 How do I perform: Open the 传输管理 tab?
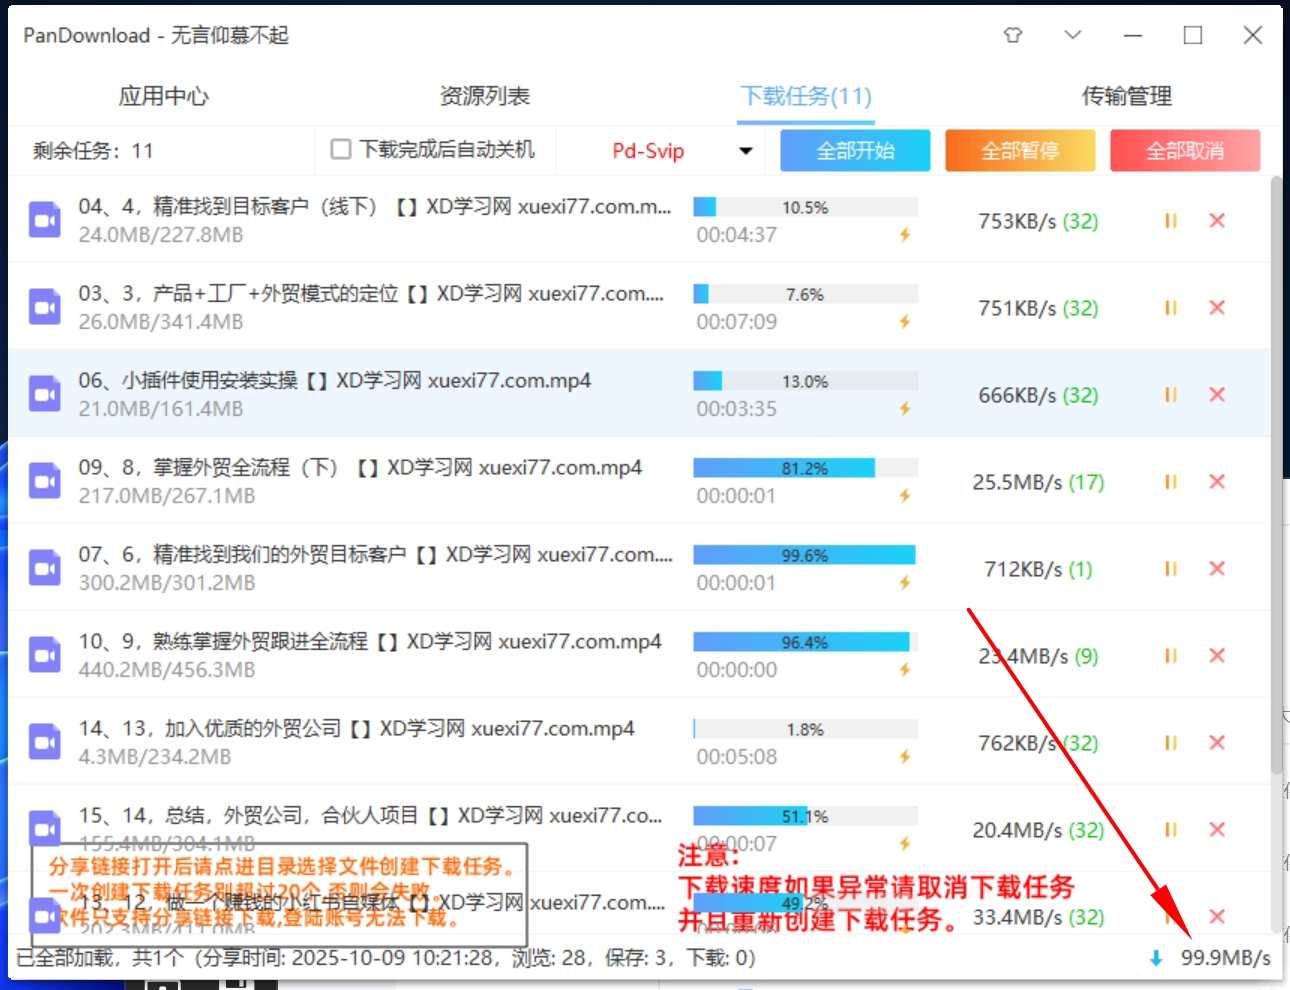pos(1126,96)
